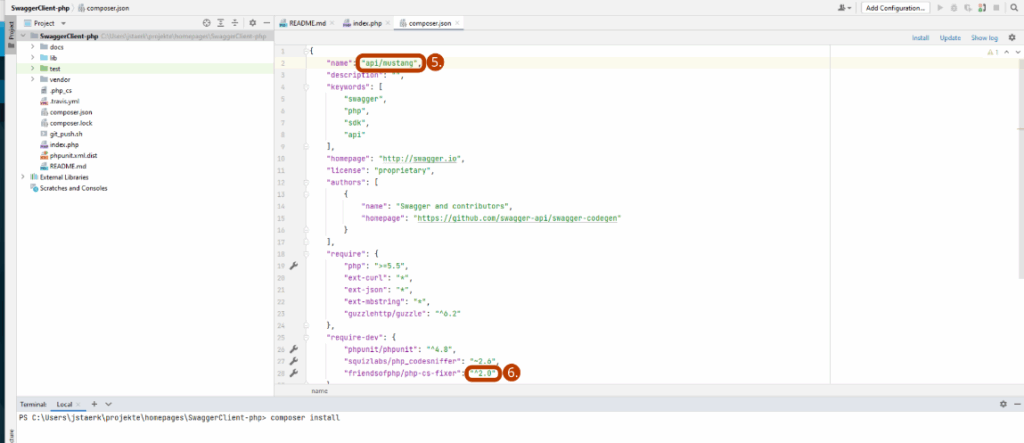
Task: Open the user account dropdown
Action: 844,8
